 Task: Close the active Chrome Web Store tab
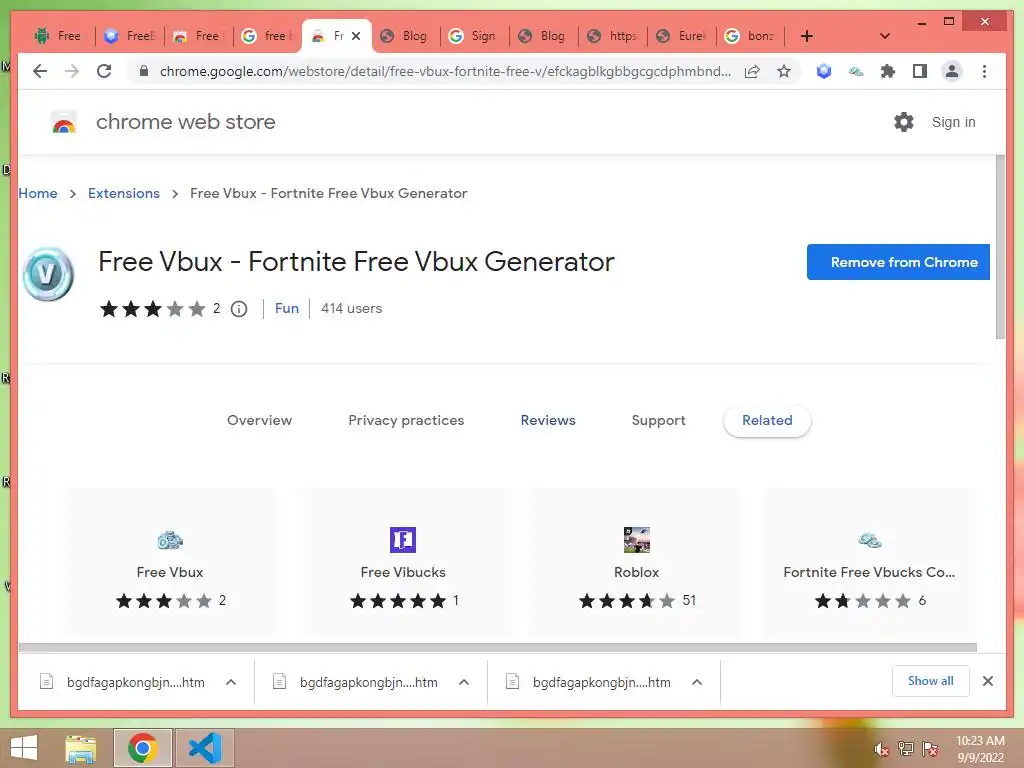[356, 36]
